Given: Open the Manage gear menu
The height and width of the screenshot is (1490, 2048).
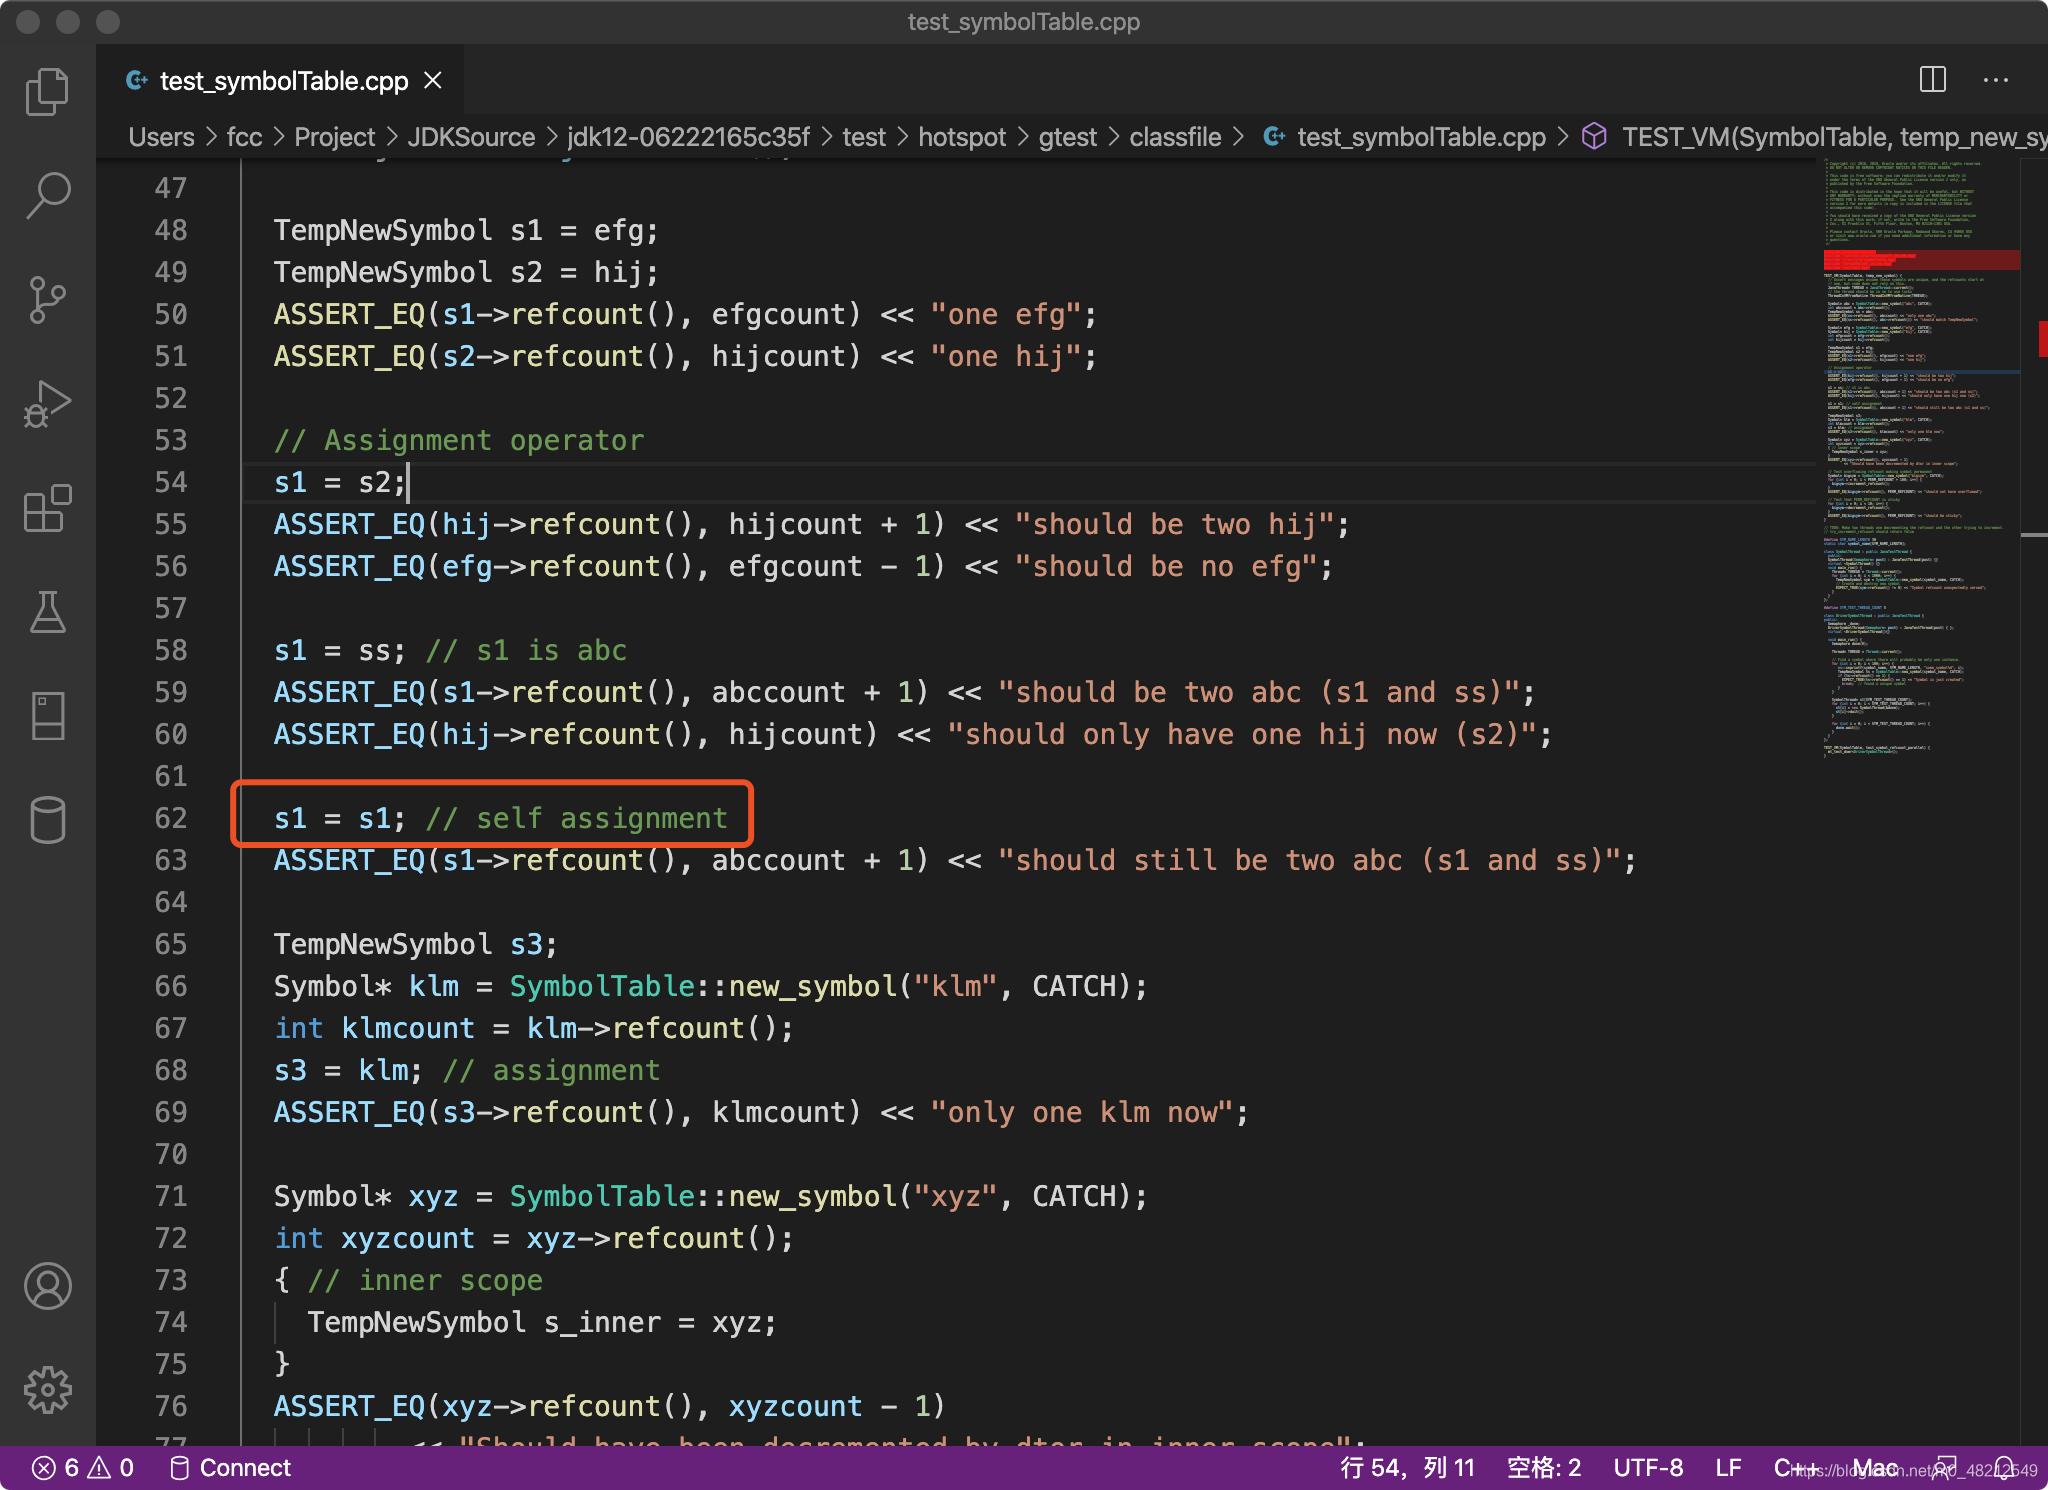Looking at the screenshot, I should [x=47, y=1390].
